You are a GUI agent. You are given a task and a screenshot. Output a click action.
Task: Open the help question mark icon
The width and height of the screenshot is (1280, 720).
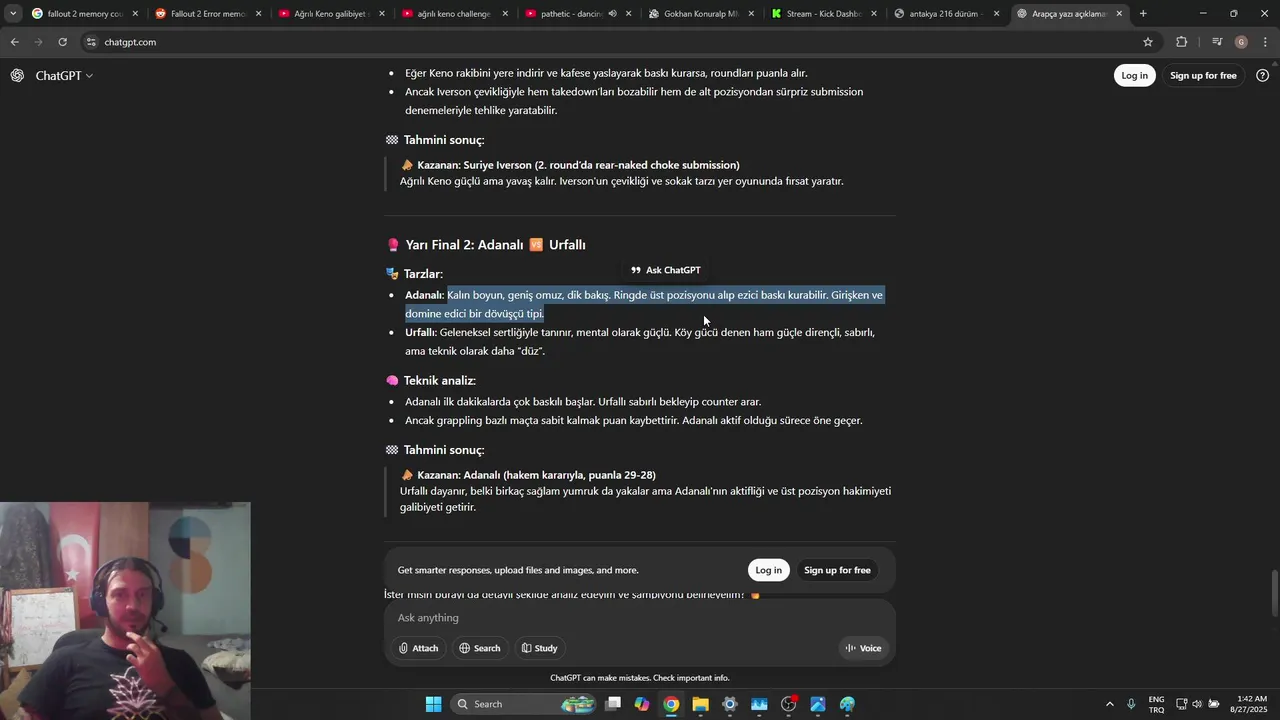click(1262, 76)
